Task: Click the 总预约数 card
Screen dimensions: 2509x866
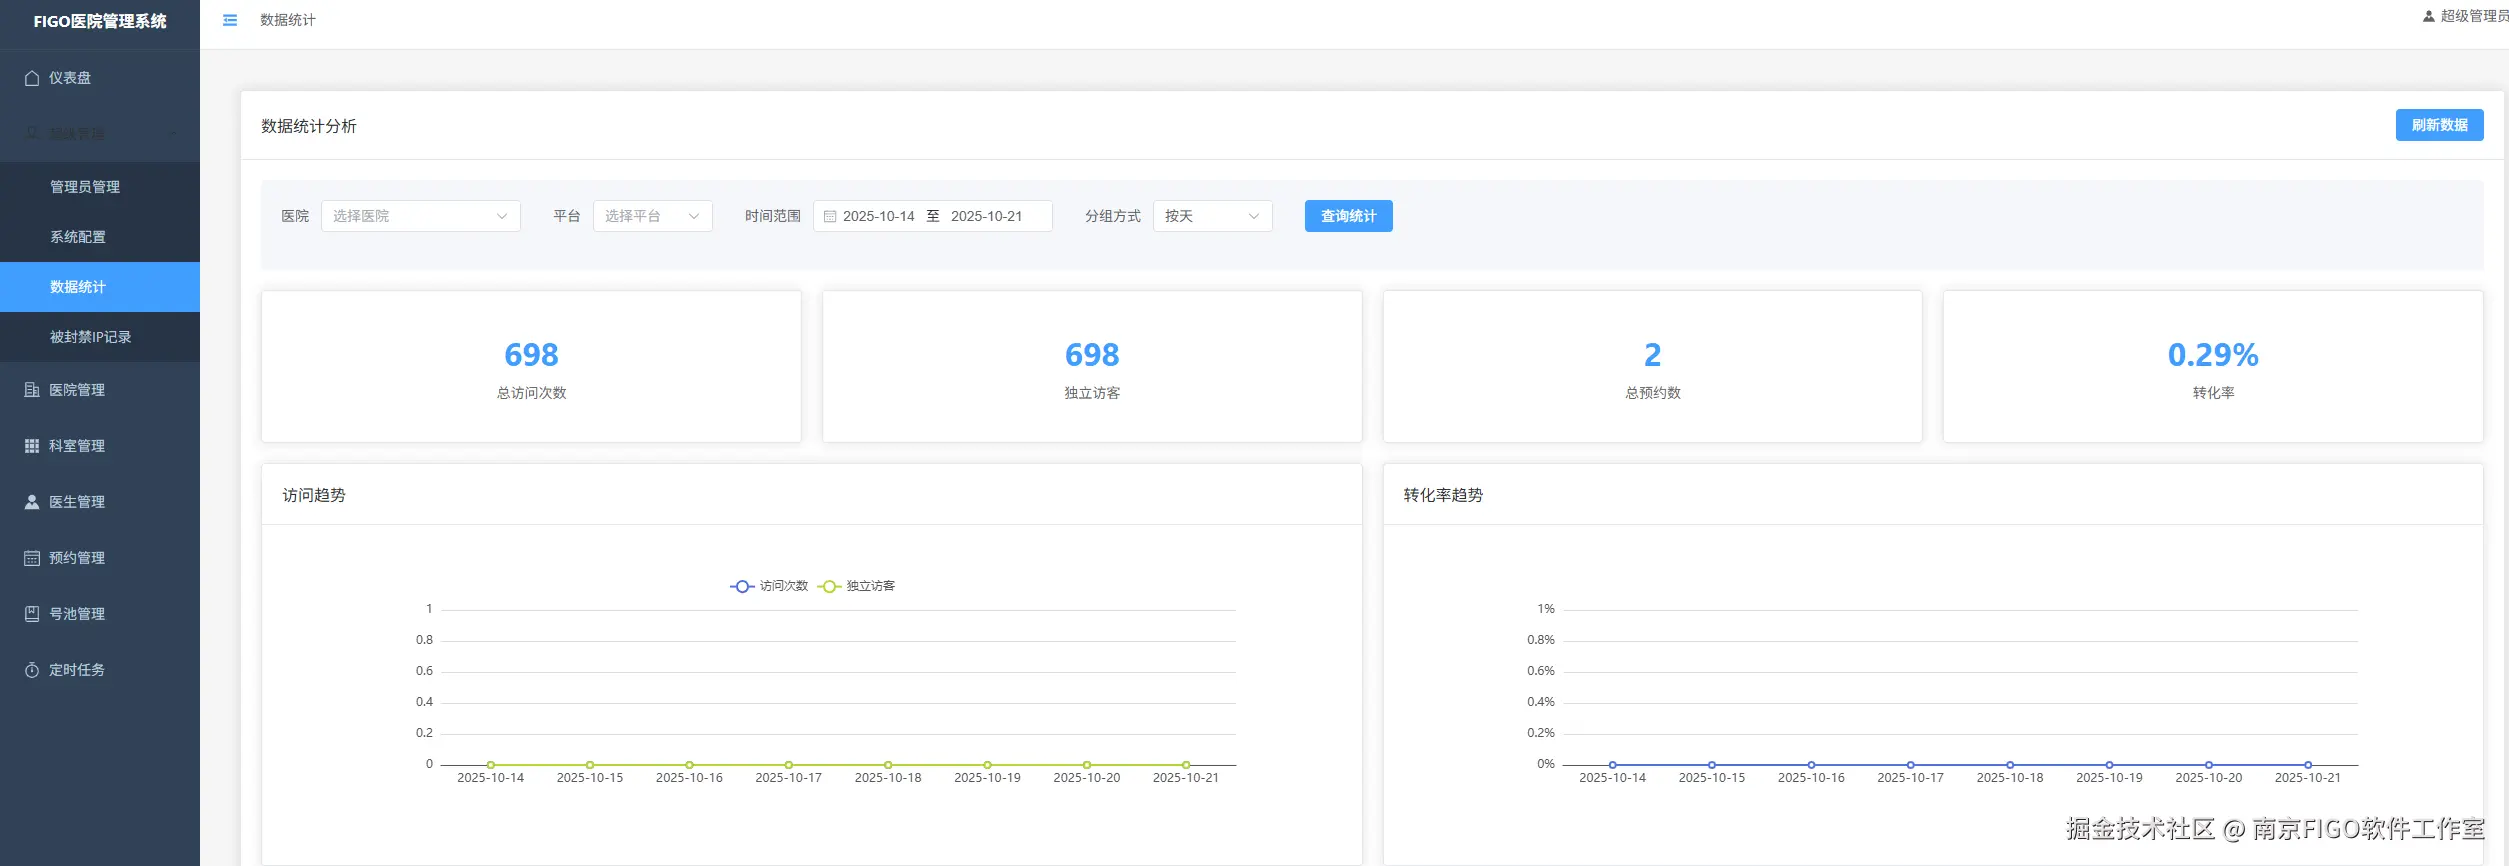Action: (1652, 366)
